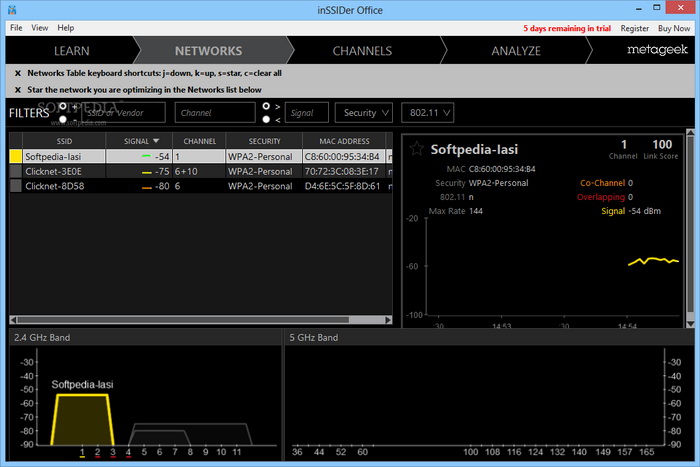Sort by the SIGNAL column header
Screen dimensions: 700x467
(x=139, y=141)
